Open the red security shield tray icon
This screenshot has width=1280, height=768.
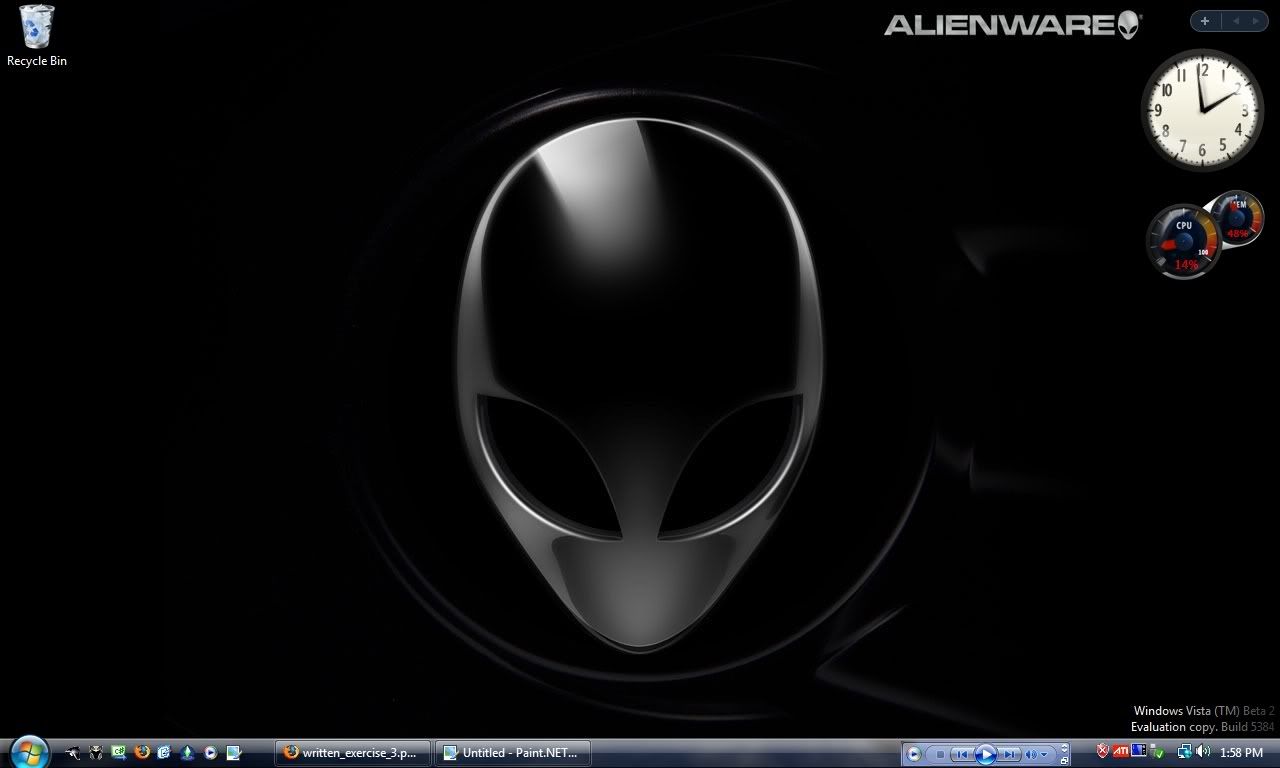coord(1103,751)
